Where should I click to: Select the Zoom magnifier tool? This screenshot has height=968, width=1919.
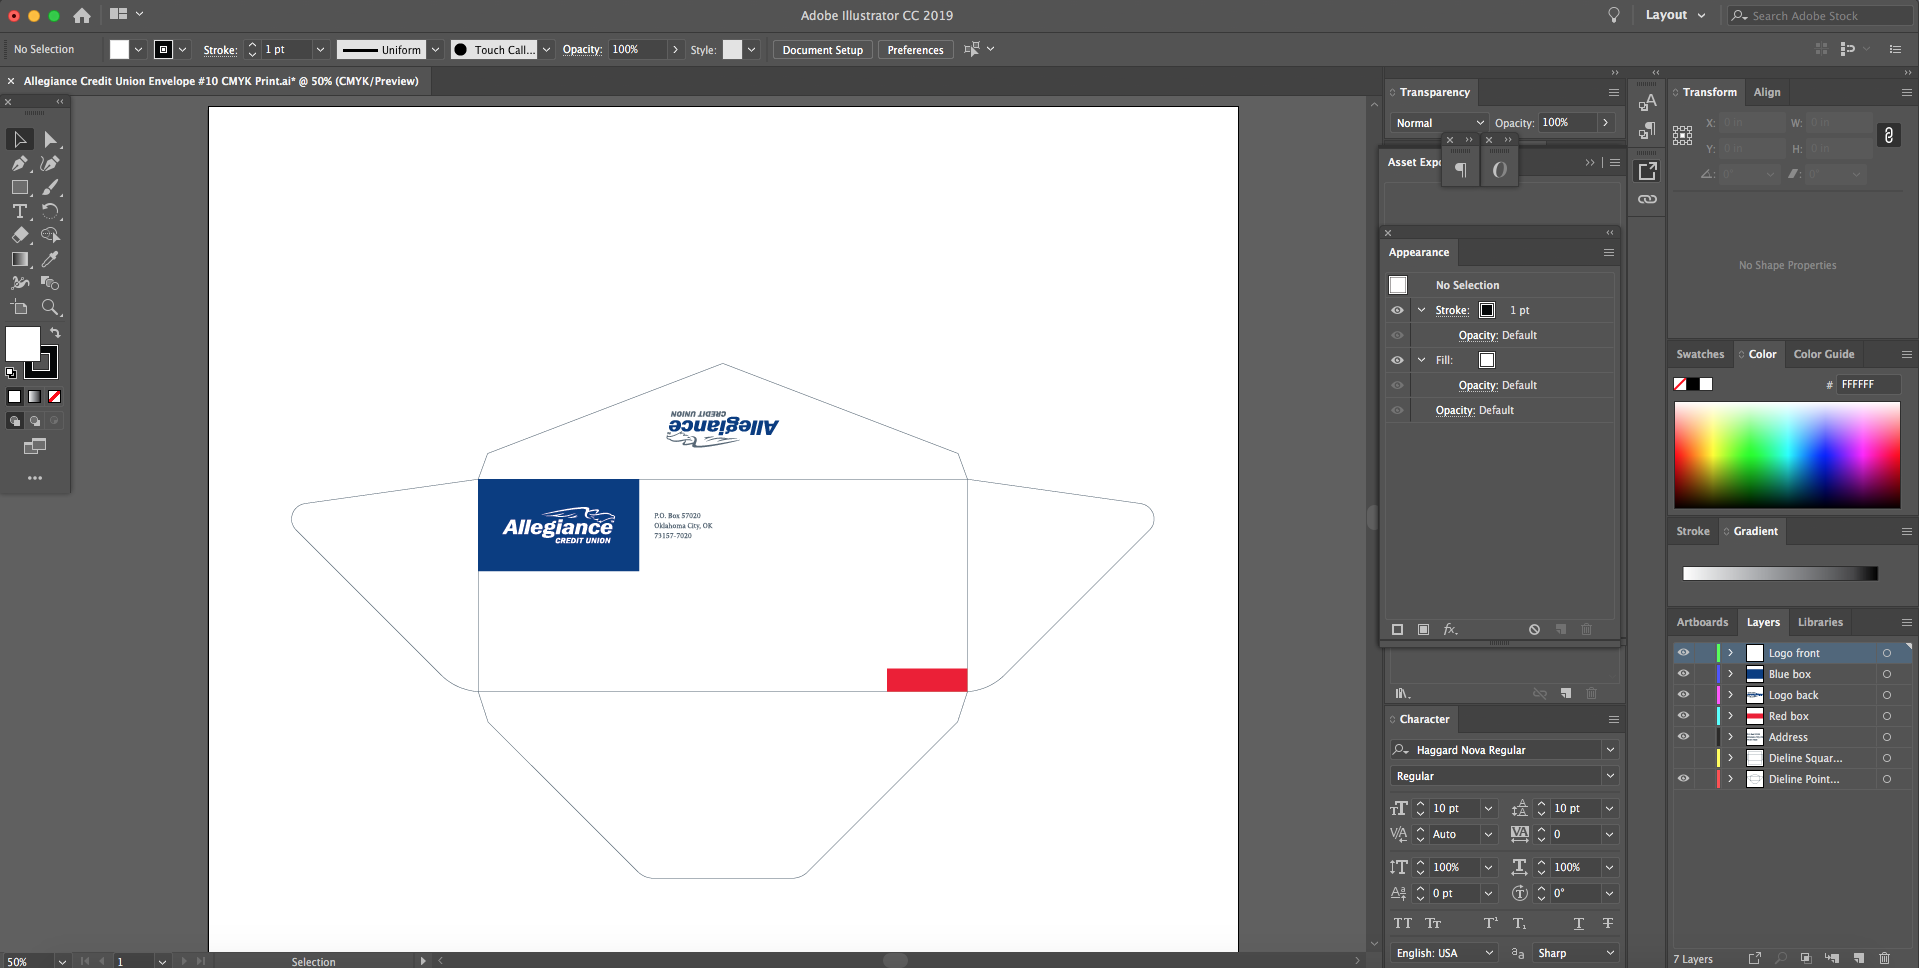point(51,307)
